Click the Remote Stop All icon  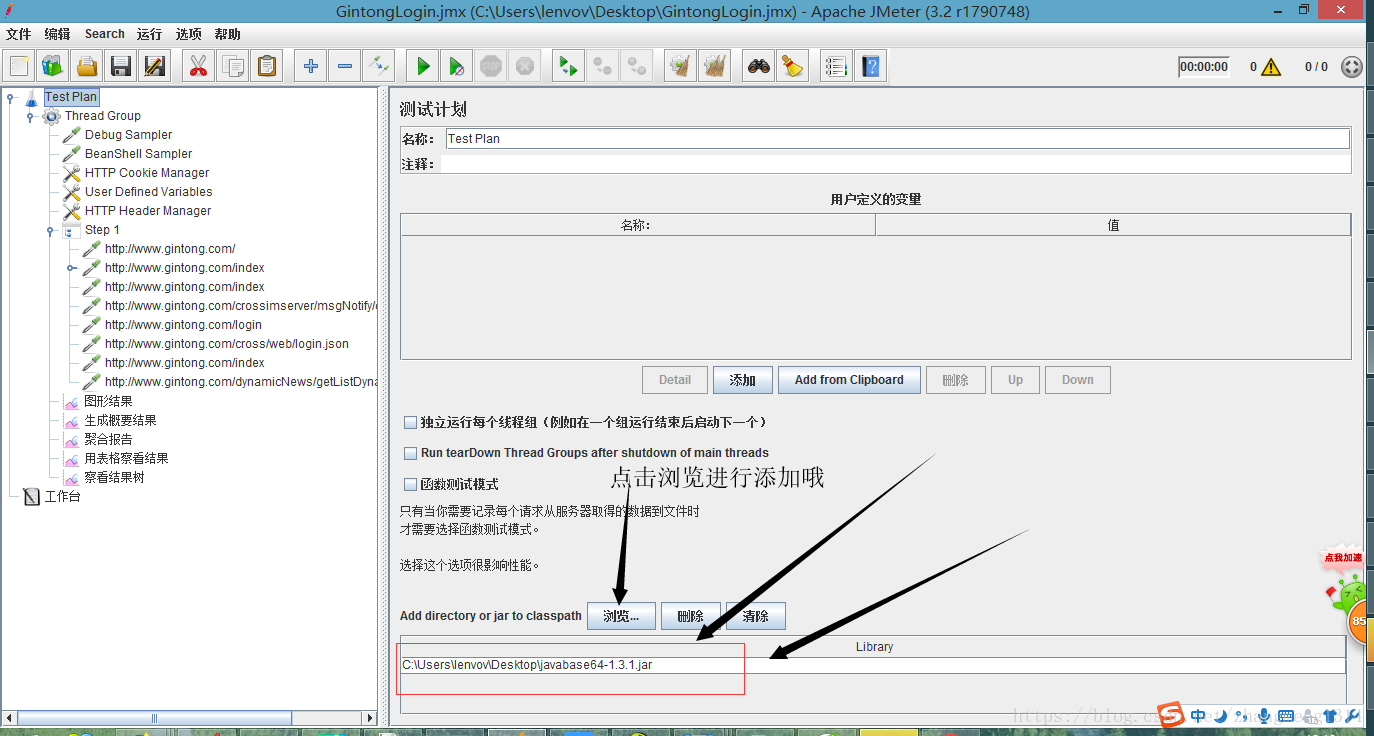602,67
